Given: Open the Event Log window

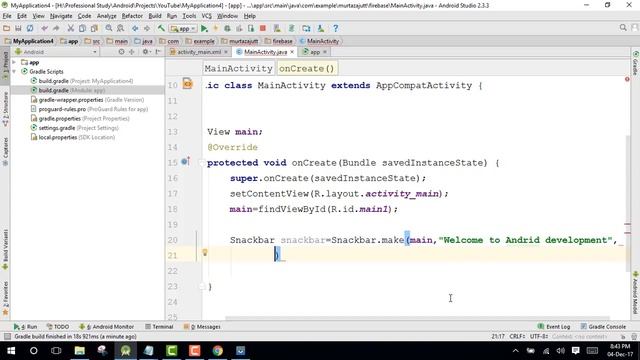Looking at the screenshot, I should coord(554,327).
